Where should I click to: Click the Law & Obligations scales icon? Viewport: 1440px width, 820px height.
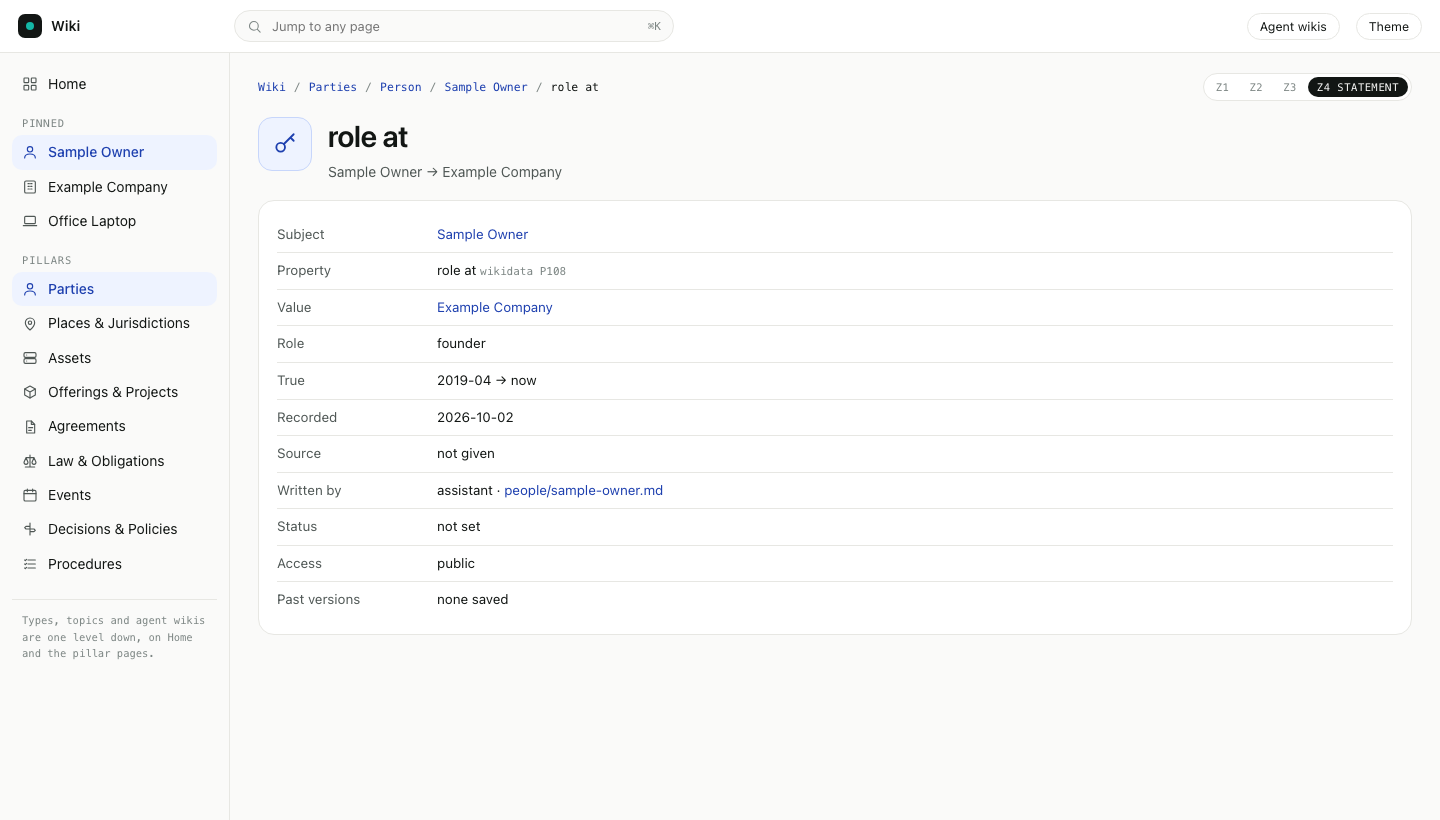tap(30, 461)
